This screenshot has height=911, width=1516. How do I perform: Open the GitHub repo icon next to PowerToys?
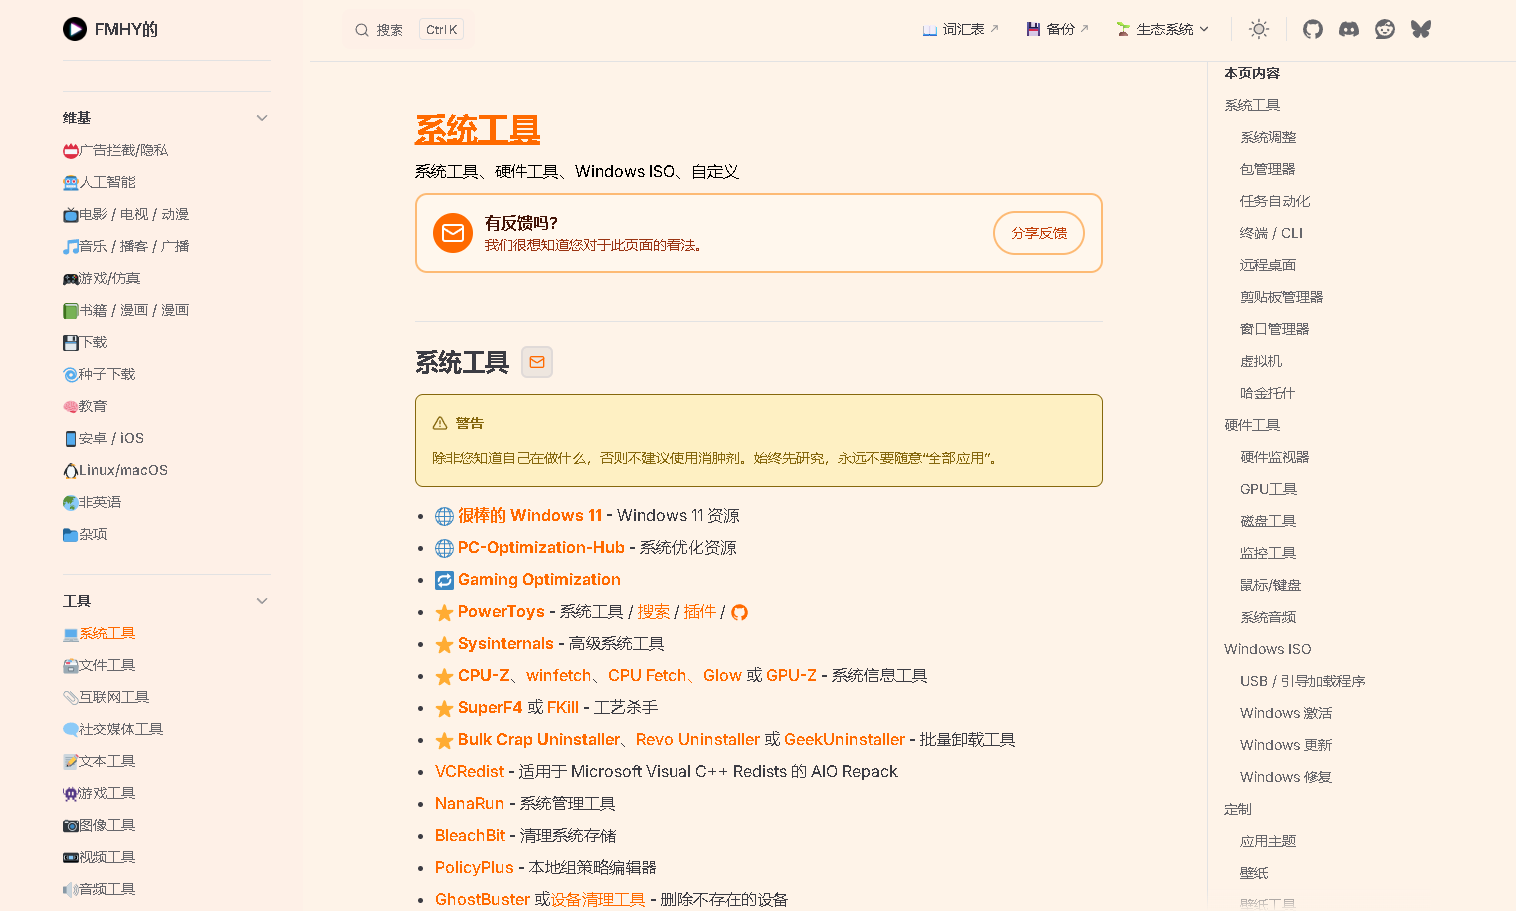point(739,611)
